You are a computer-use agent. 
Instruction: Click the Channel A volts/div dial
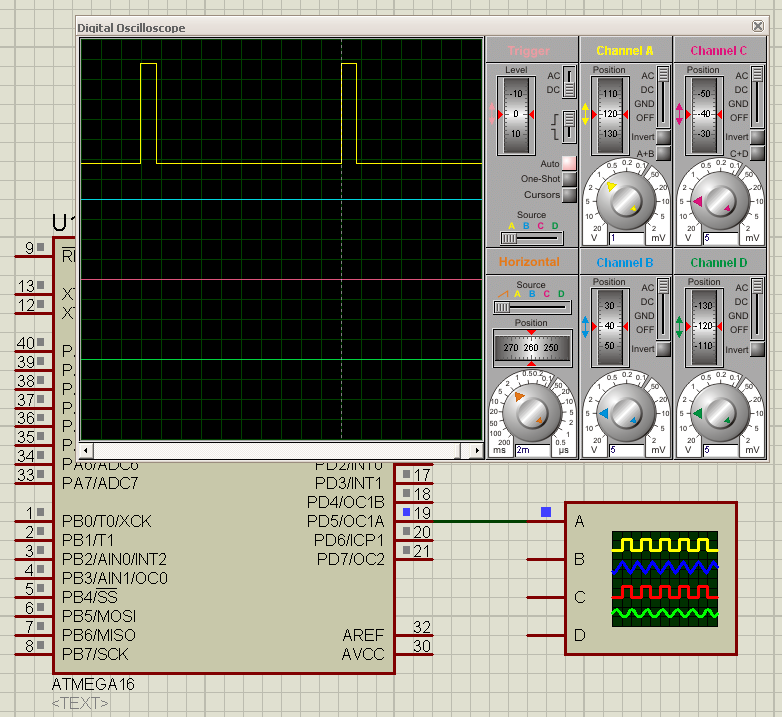[626, 202]
